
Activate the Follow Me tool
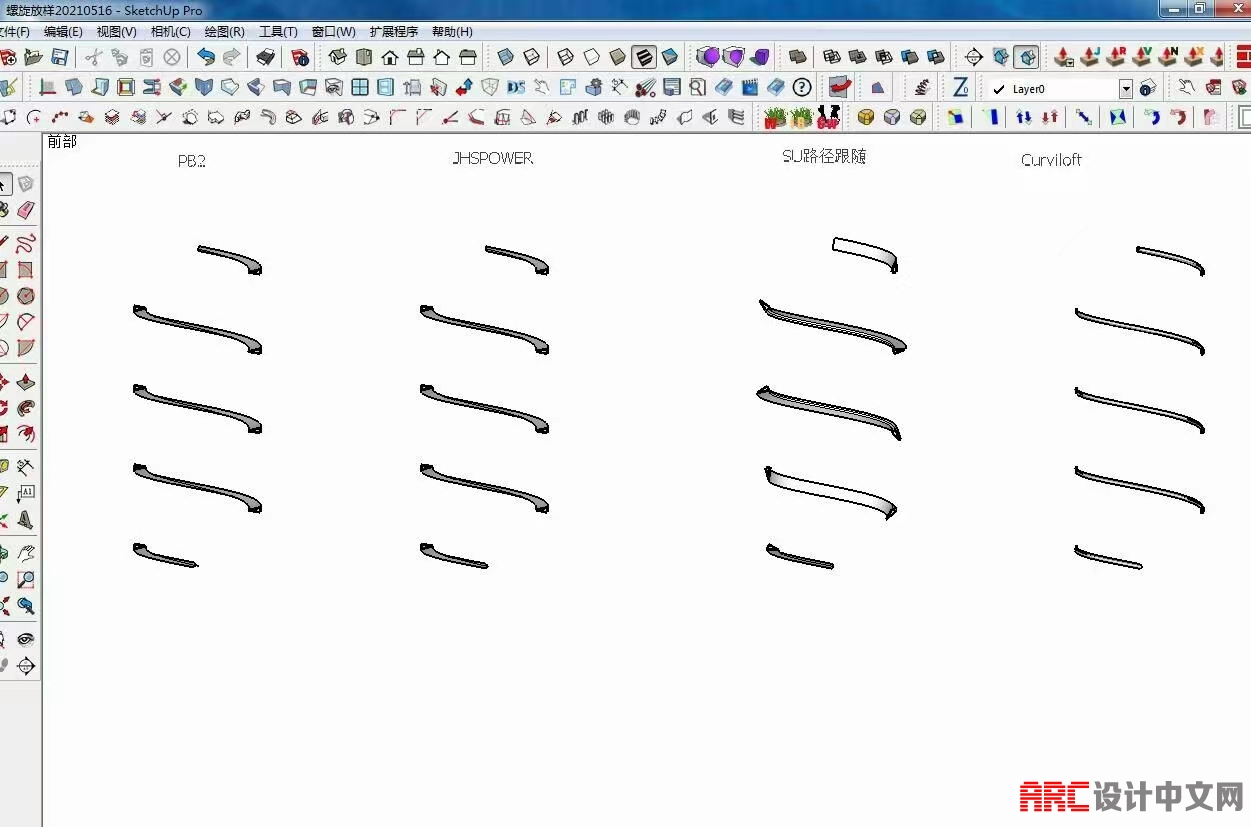click(x=26, y=408)
